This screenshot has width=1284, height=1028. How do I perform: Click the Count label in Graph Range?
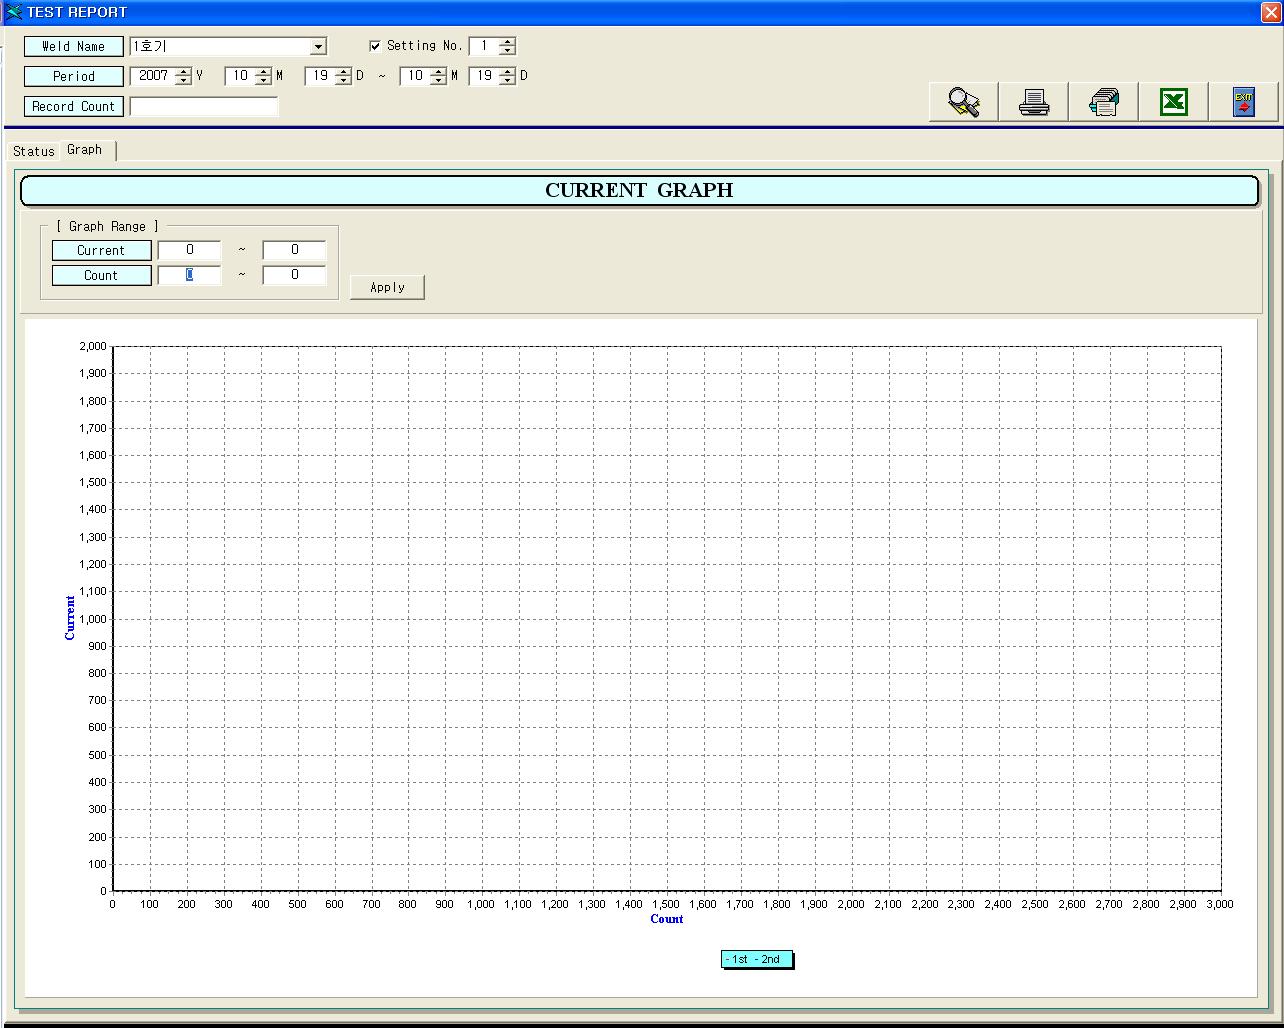101,275
